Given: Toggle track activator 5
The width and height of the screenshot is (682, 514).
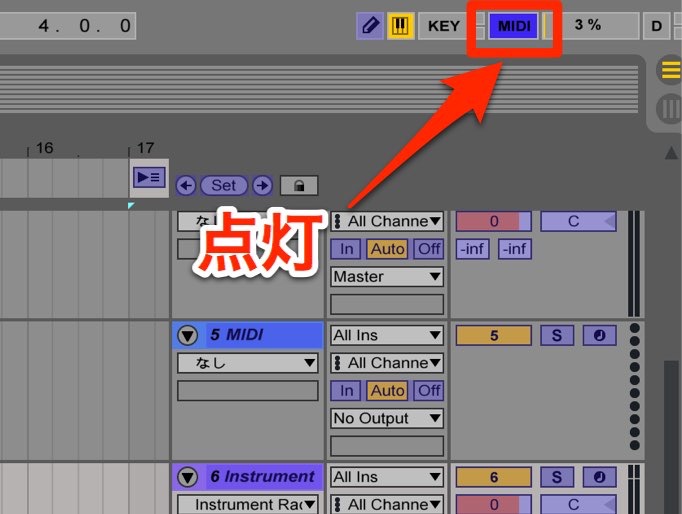Looking at the screenshot, I should 494,335.
